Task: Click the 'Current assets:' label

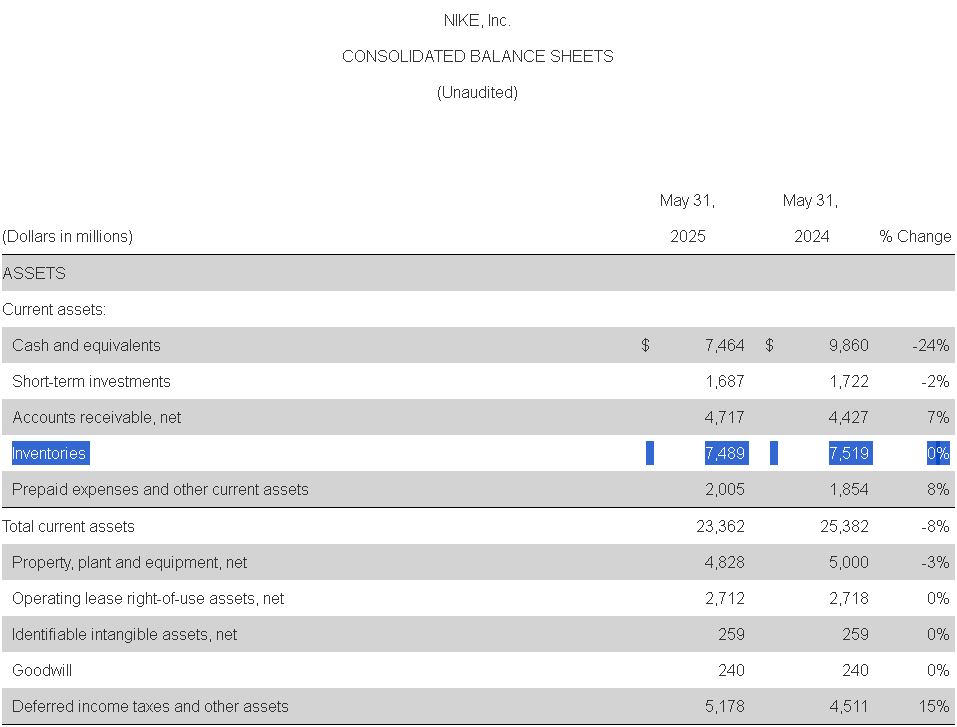Action: coord(54,309)
